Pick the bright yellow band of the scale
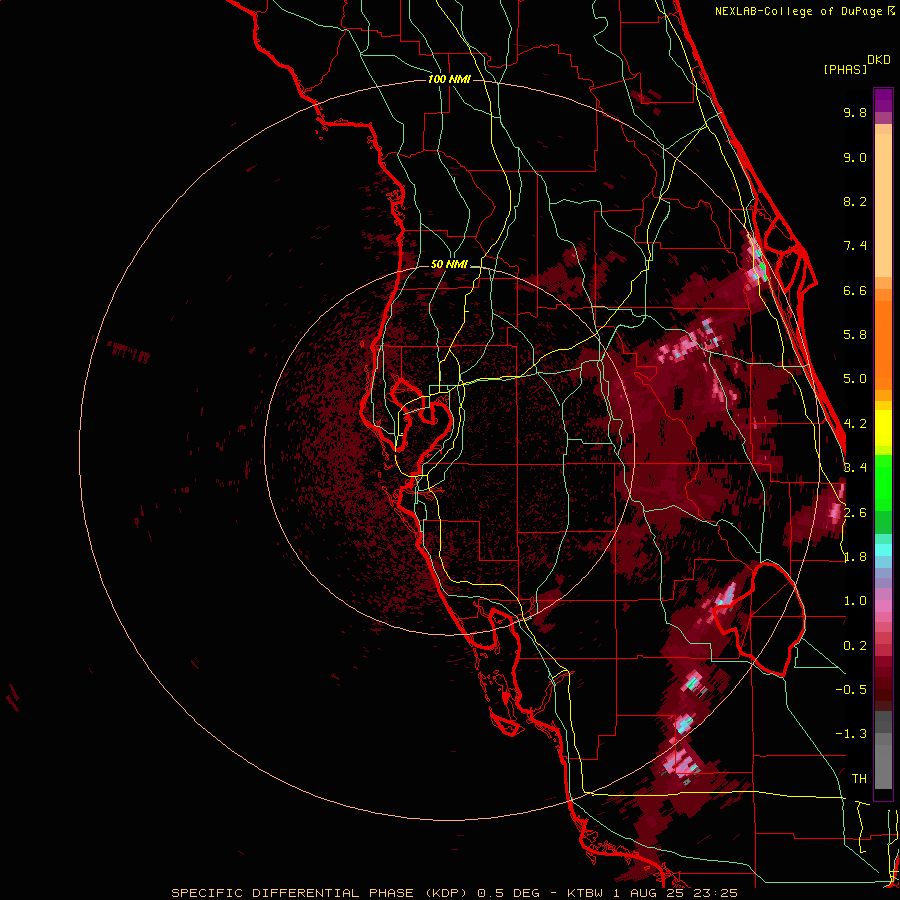The width and height of the screenshot is (900, 900). (883, 428)
